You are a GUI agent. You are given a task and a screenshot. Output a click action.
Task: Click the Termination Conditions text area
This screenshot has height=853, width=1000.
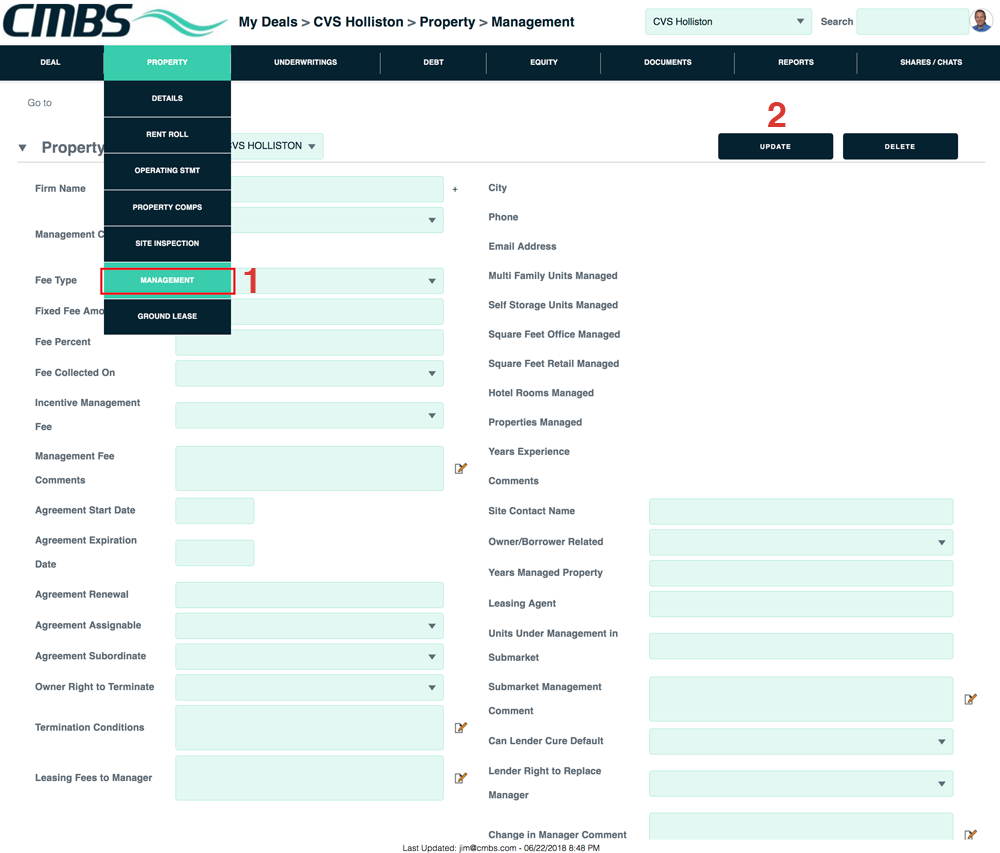coord(309,727)
